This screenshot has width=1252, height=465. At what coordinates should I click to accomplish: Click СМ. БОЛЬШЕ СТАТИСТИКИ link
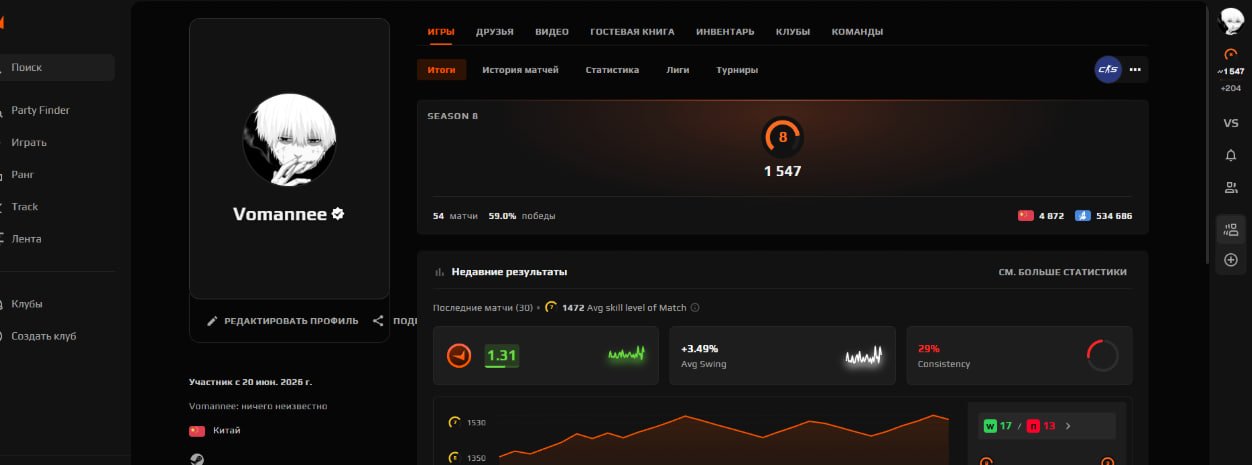tap(1063, 272)
